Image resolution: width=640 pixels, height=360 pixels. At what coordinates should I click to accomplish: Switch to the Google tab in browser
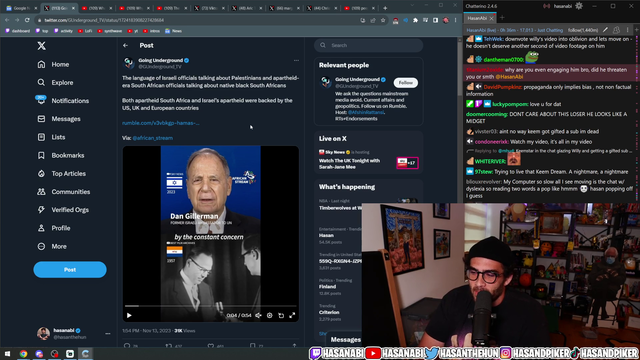(20, 8)
